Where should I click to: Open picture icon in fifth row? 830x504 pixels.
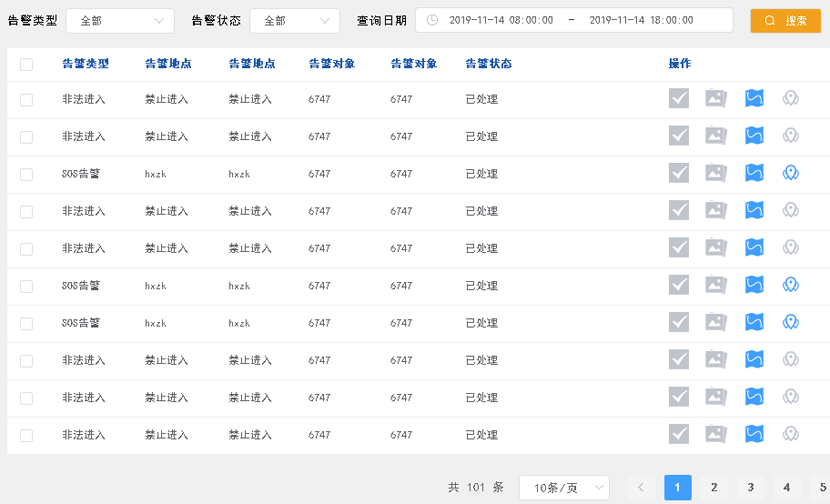716,248
